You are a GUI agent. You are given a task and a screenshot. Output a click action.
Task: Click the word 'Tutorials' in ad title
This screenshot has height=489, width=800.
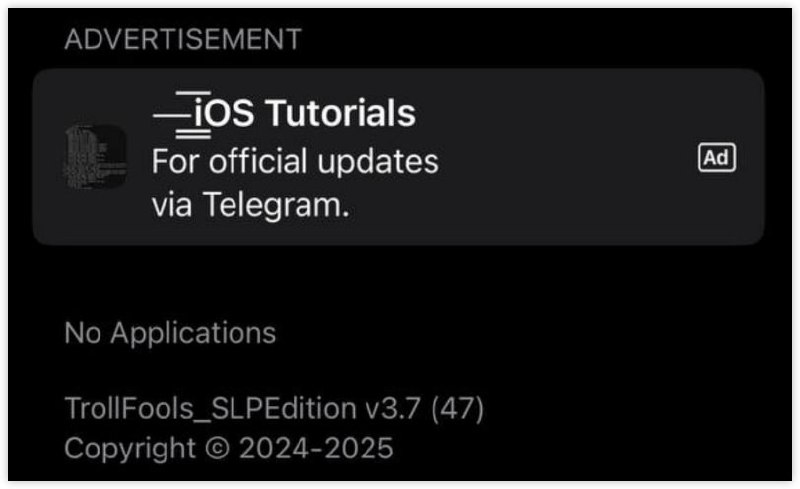point(341,113)
